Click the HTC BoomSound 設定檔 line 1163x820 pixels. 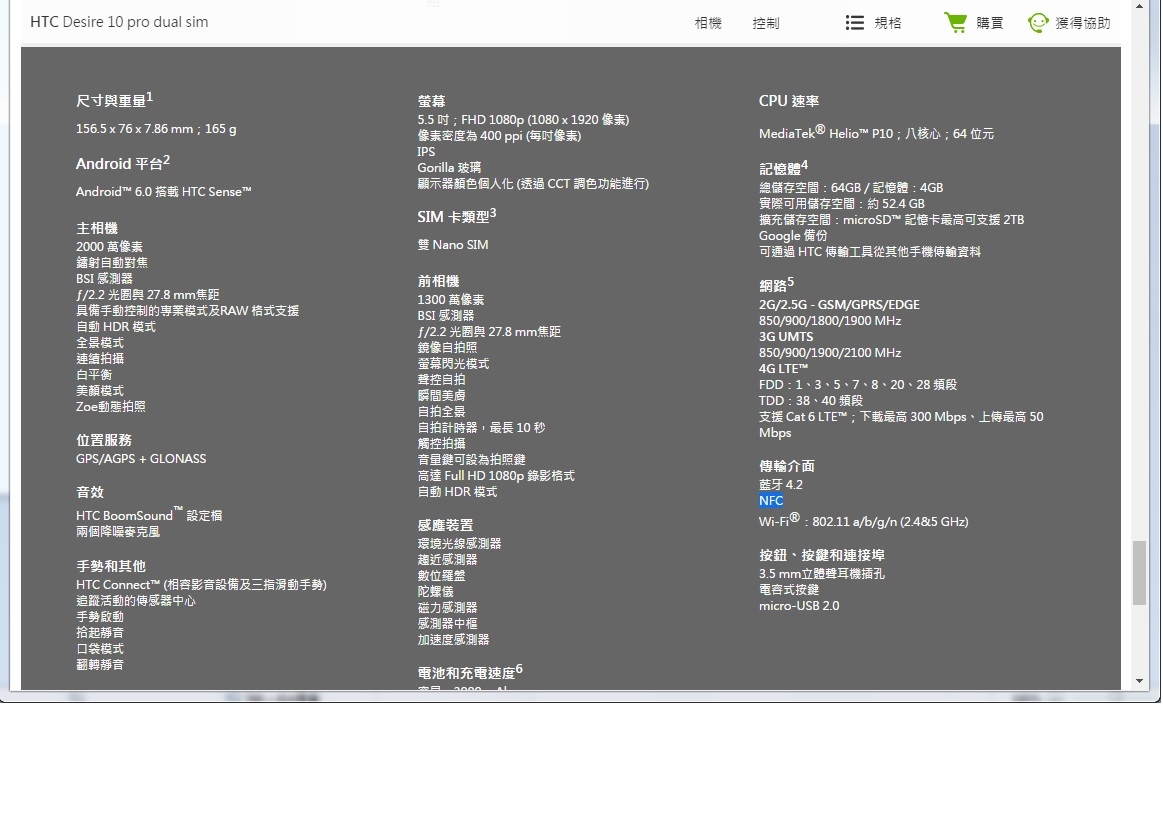pyautogui.click(x=149, y=515)
